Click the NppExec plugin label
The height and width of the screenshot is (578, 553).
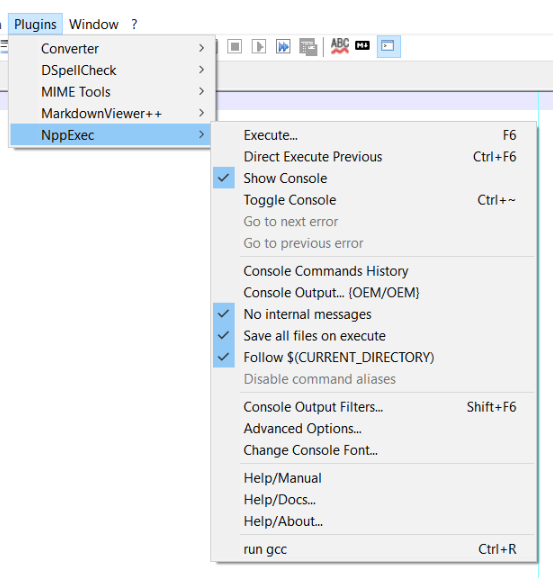click(68, 135)
